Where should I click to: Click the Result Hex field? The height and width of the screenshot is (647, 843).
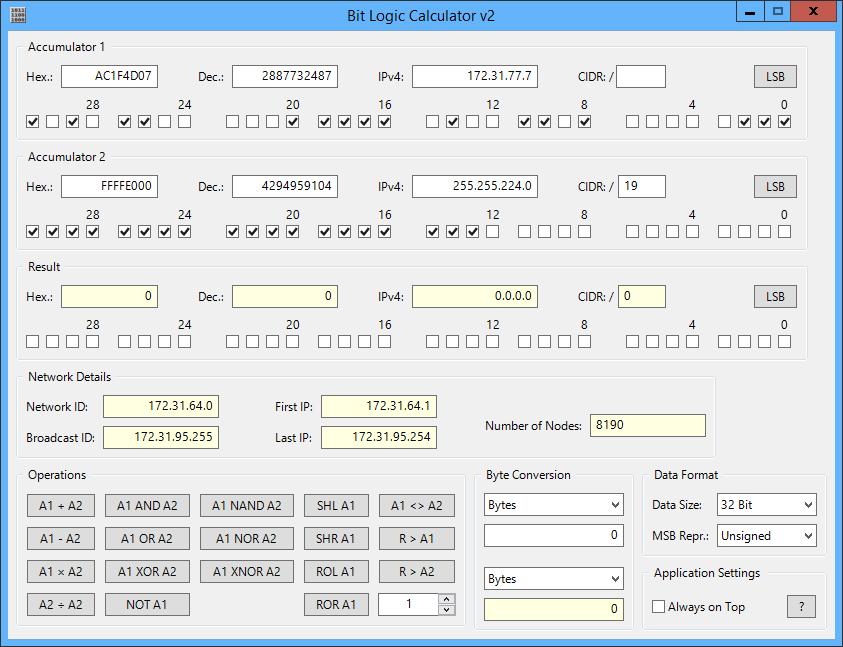(x=110, y=296)
